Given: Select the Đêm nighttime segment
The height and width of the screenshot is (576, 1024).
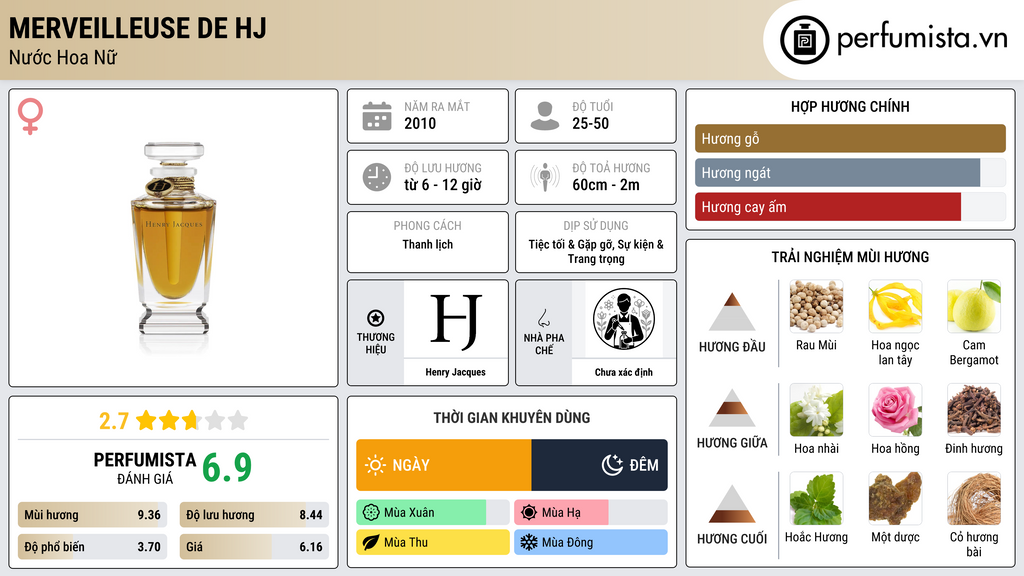Looking at the screenshot, I should (600, 465).
